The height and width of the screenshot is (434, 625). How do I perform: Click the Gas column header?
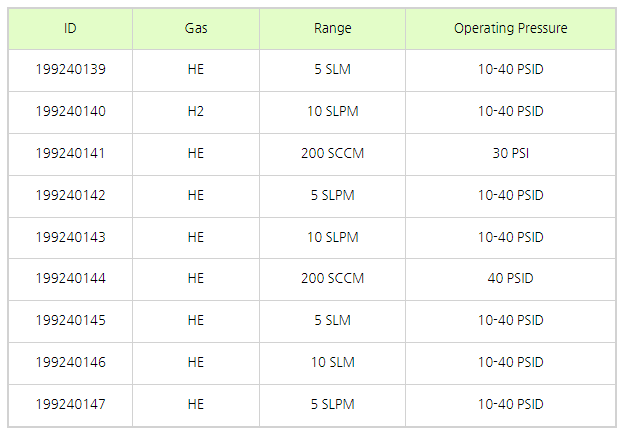[196, 29]
